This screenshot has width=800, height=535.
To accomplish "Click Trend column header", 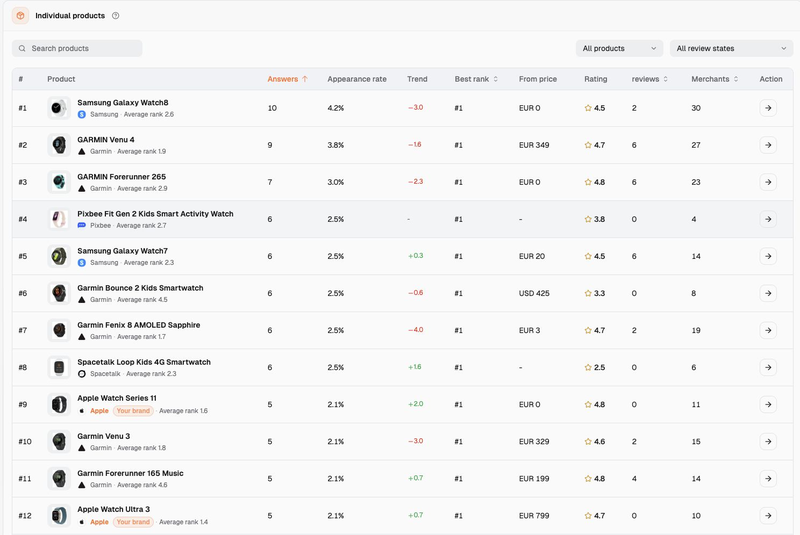I will [x=417, y=79].
